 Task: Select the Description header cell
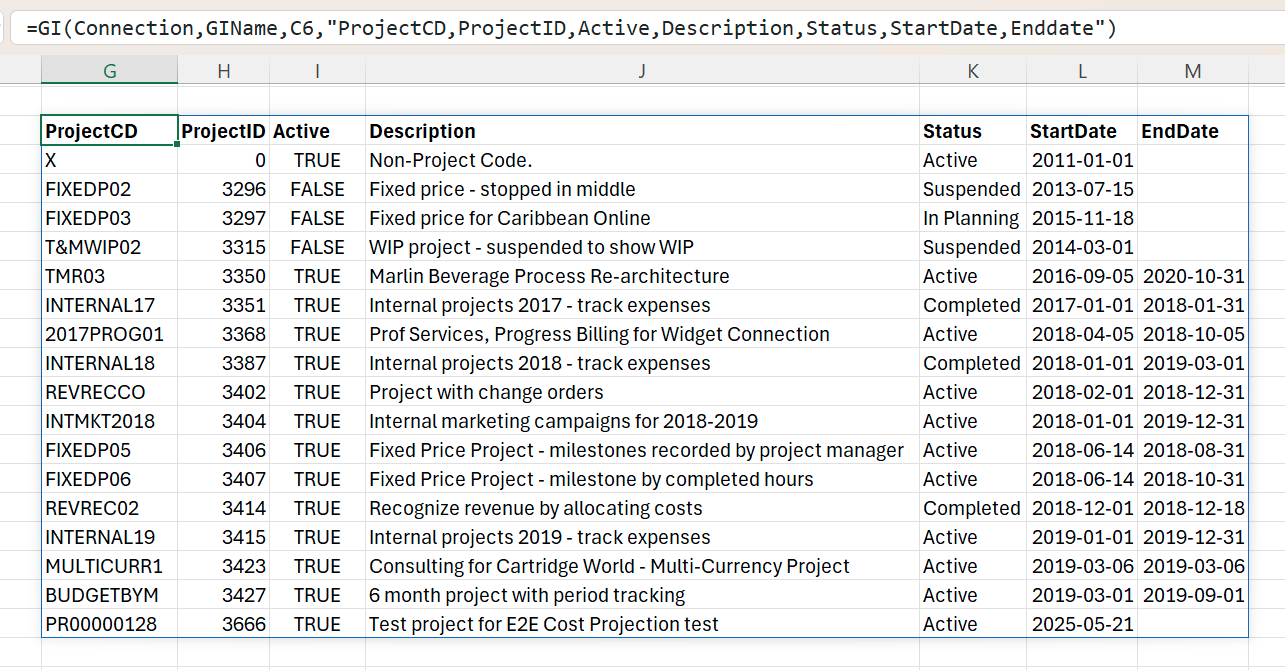642,131
